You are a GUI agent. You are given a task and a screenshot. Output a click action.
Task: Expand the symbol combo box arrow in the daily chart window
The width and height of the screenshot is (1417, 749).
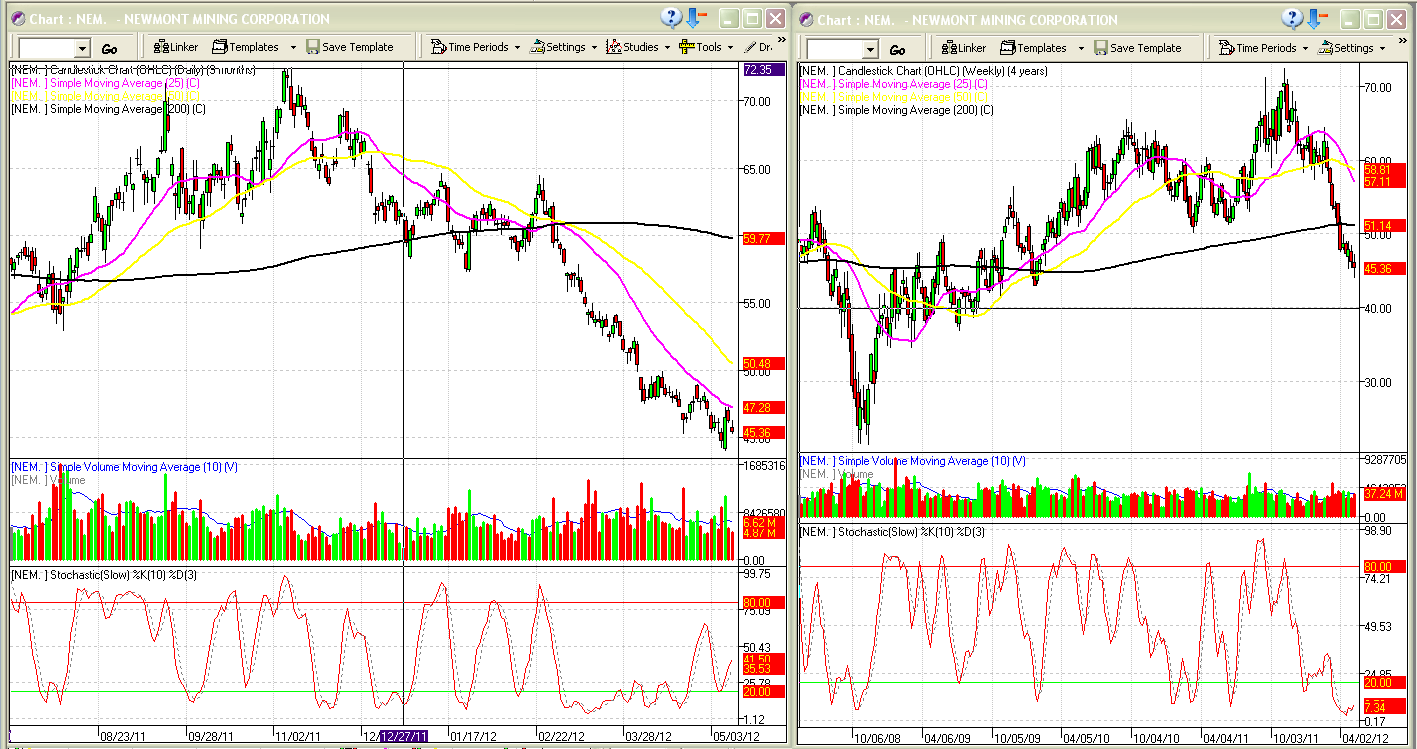point(82,48)
